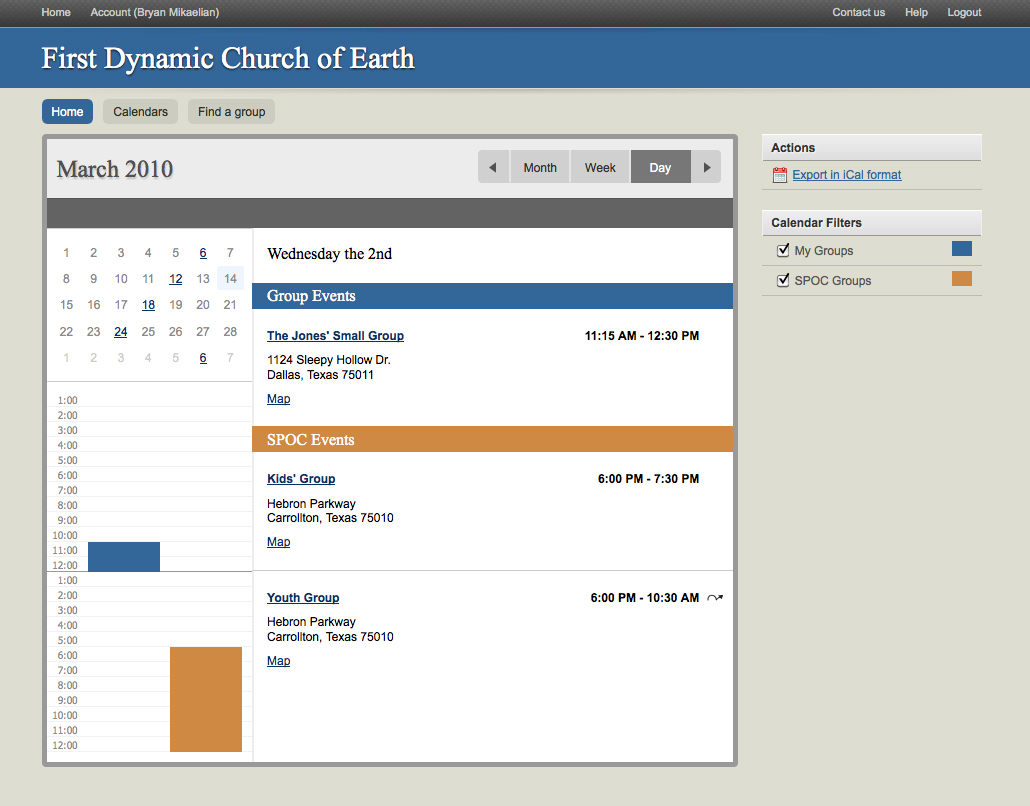
Task: Click the iCal calendar export icon
Action: coord(780,175)
